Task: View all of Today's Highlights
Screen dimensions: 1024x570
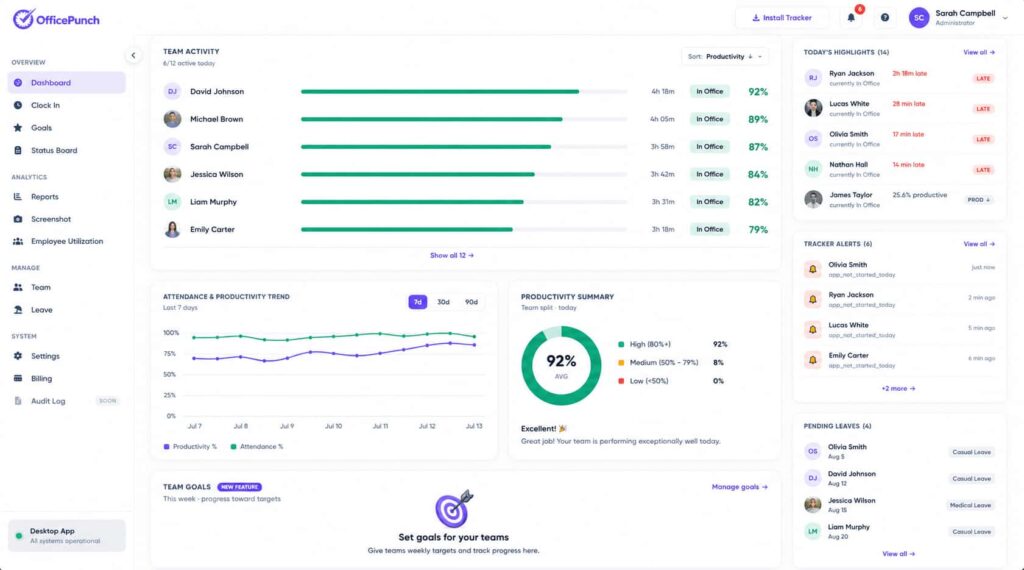Action: tap(979, 52)
